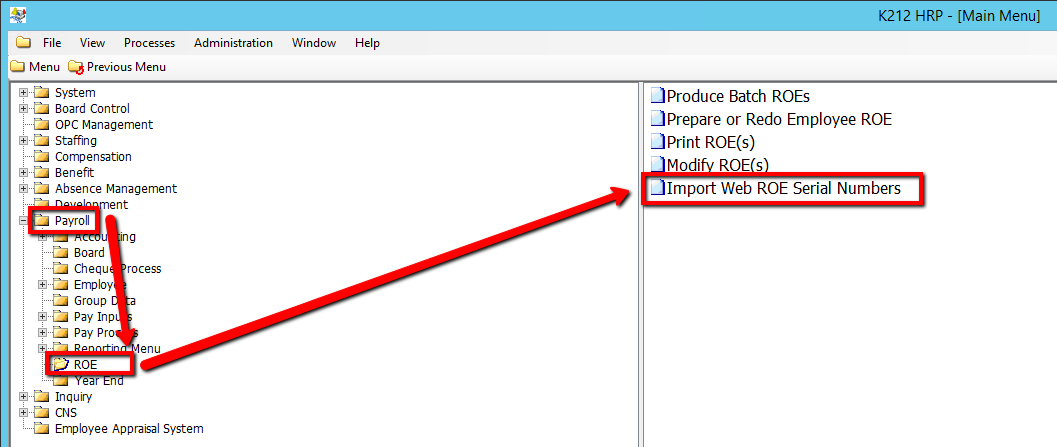
Task: Click the Previous Menu toolbar icon
Action: [x=76, y=67]
